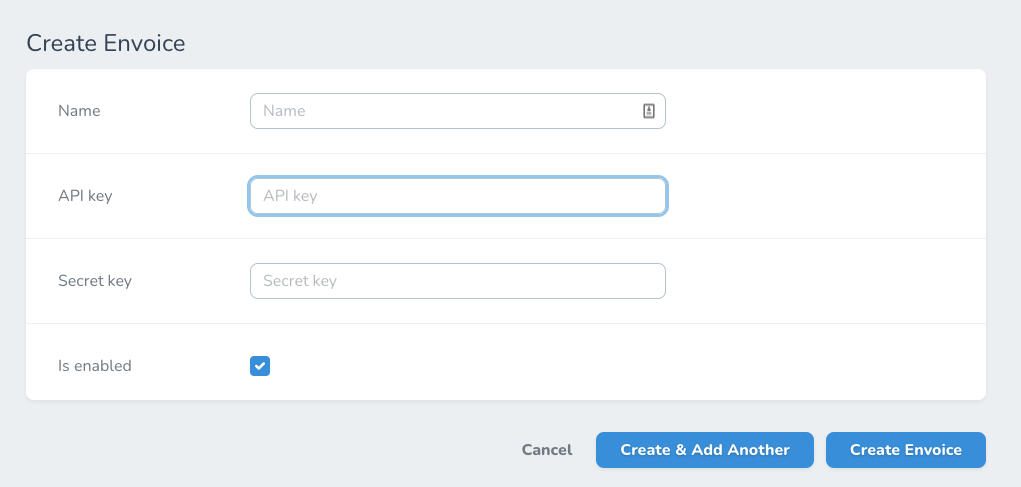Select the Secret key input box

coord(457,281)
